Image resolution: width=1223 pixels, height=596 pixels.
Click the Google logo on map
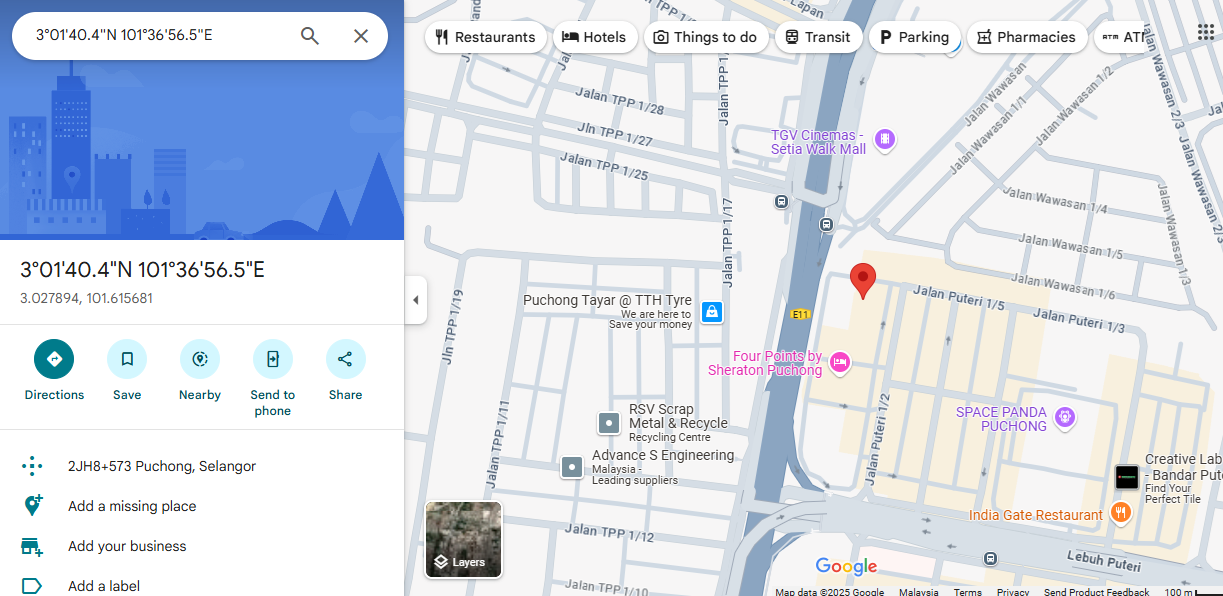coord(846,566)
